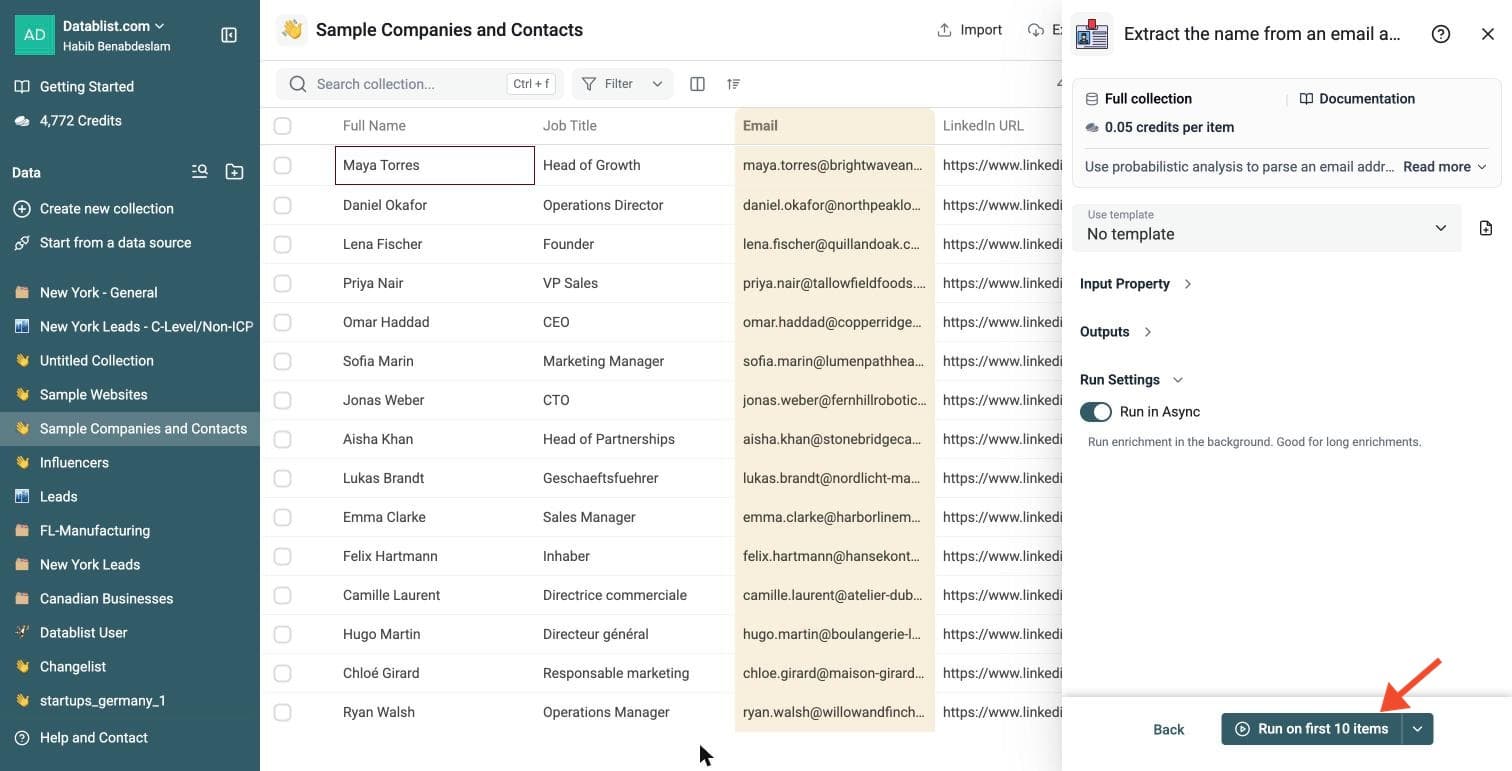Click the sort icon in toolbar
This screenshot has height=771, width=1512.
coord(733,84)
